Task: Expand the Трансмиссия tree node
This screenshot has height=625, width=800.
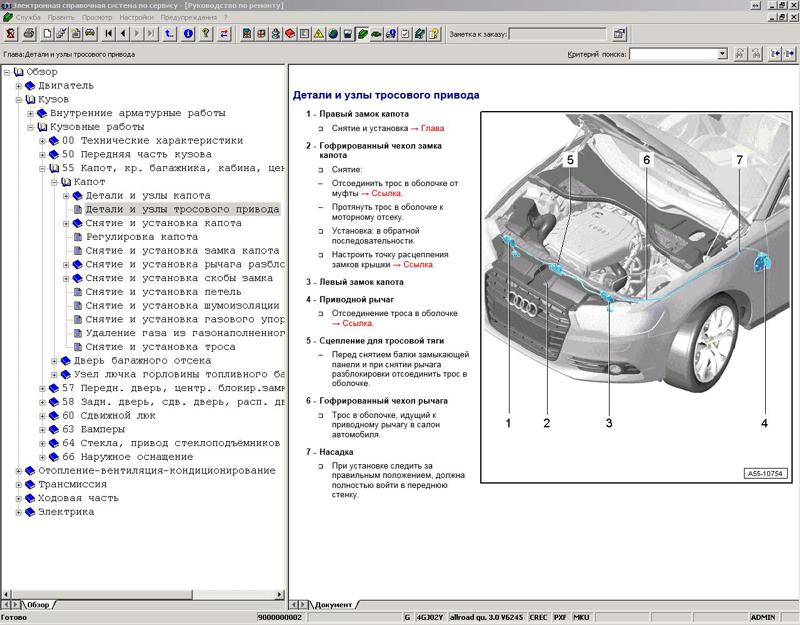Action: (x=18, y=485)
